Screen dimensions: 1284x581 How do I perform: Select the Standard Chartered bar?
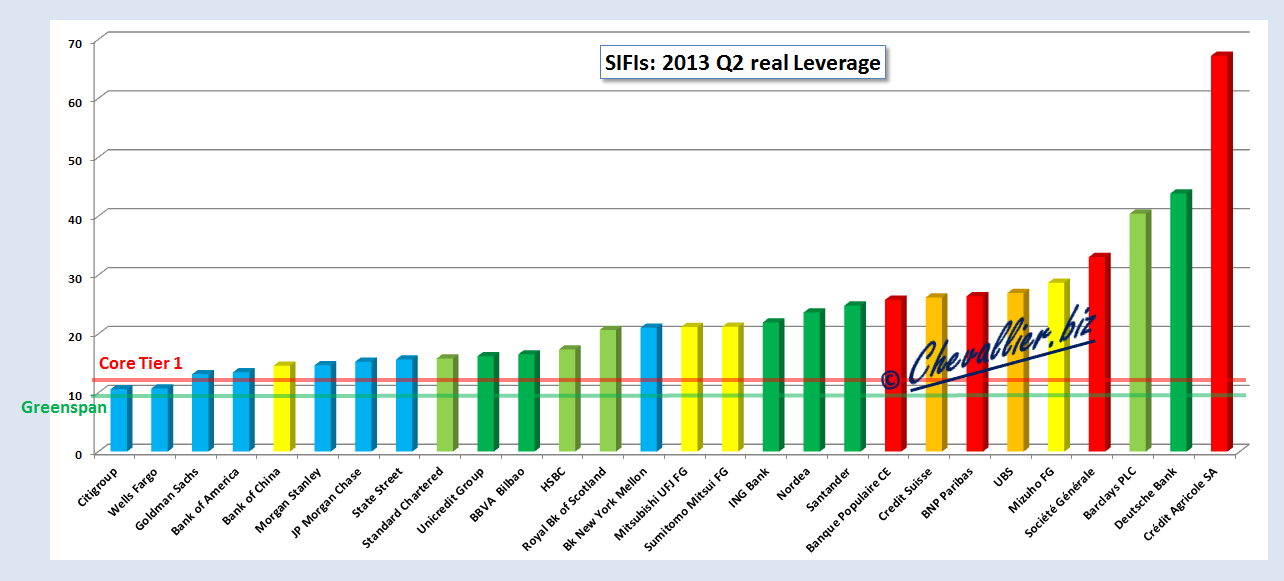coord(447,403)
